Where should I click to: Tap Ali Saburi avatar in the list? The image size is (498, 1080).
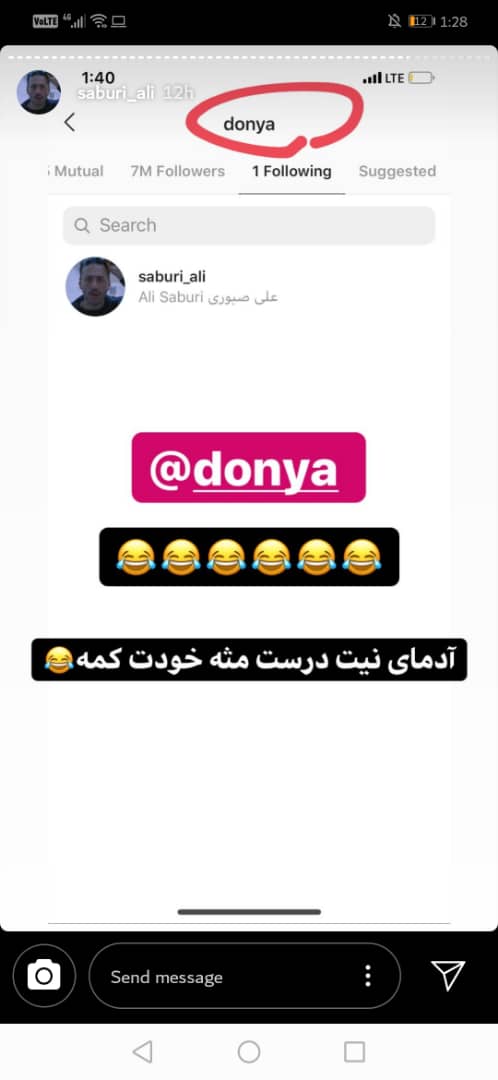tap(95, 287)
